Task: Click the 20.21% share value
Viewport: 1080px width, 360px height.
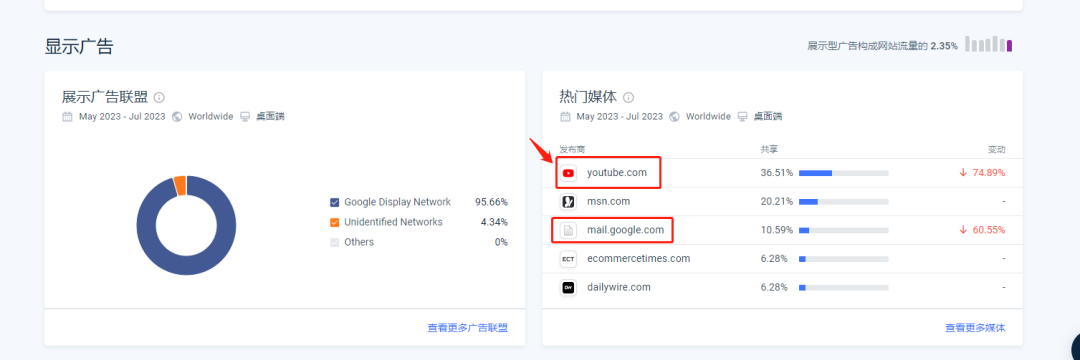Action: (777, 202)
